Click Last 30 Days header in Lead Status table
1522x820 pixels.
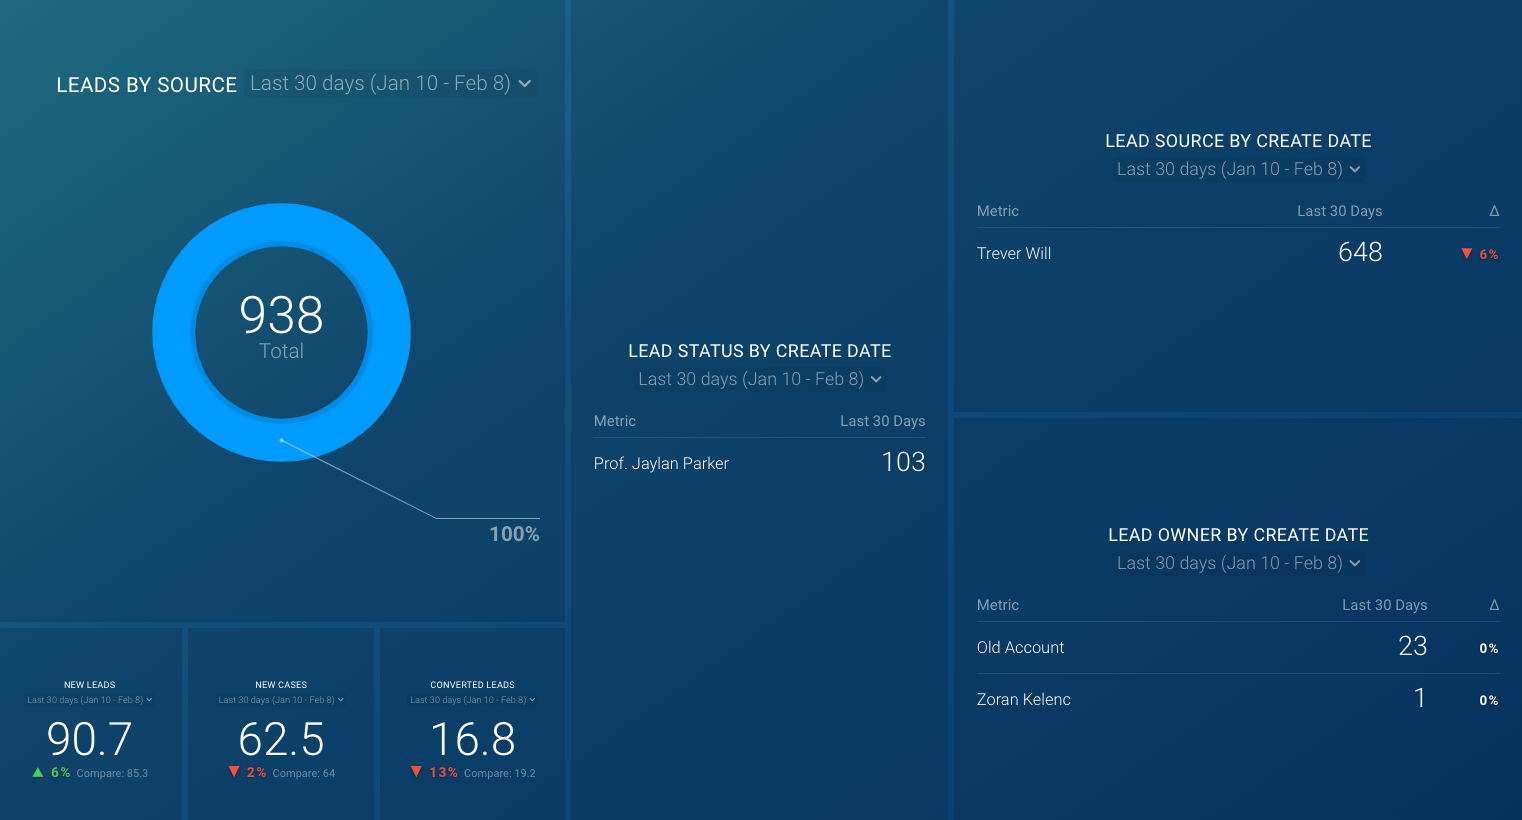(x=882, y=421)
